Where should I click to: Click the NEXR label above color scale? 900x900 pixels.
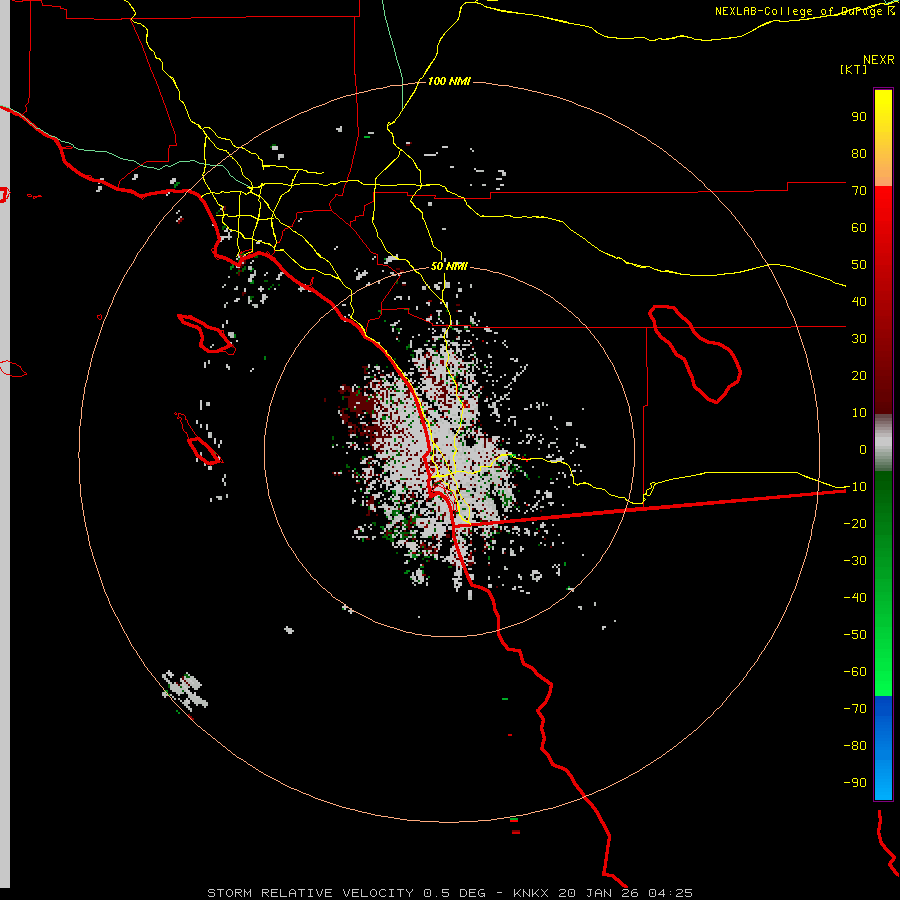pyautogui.click(x=879, y=60)
